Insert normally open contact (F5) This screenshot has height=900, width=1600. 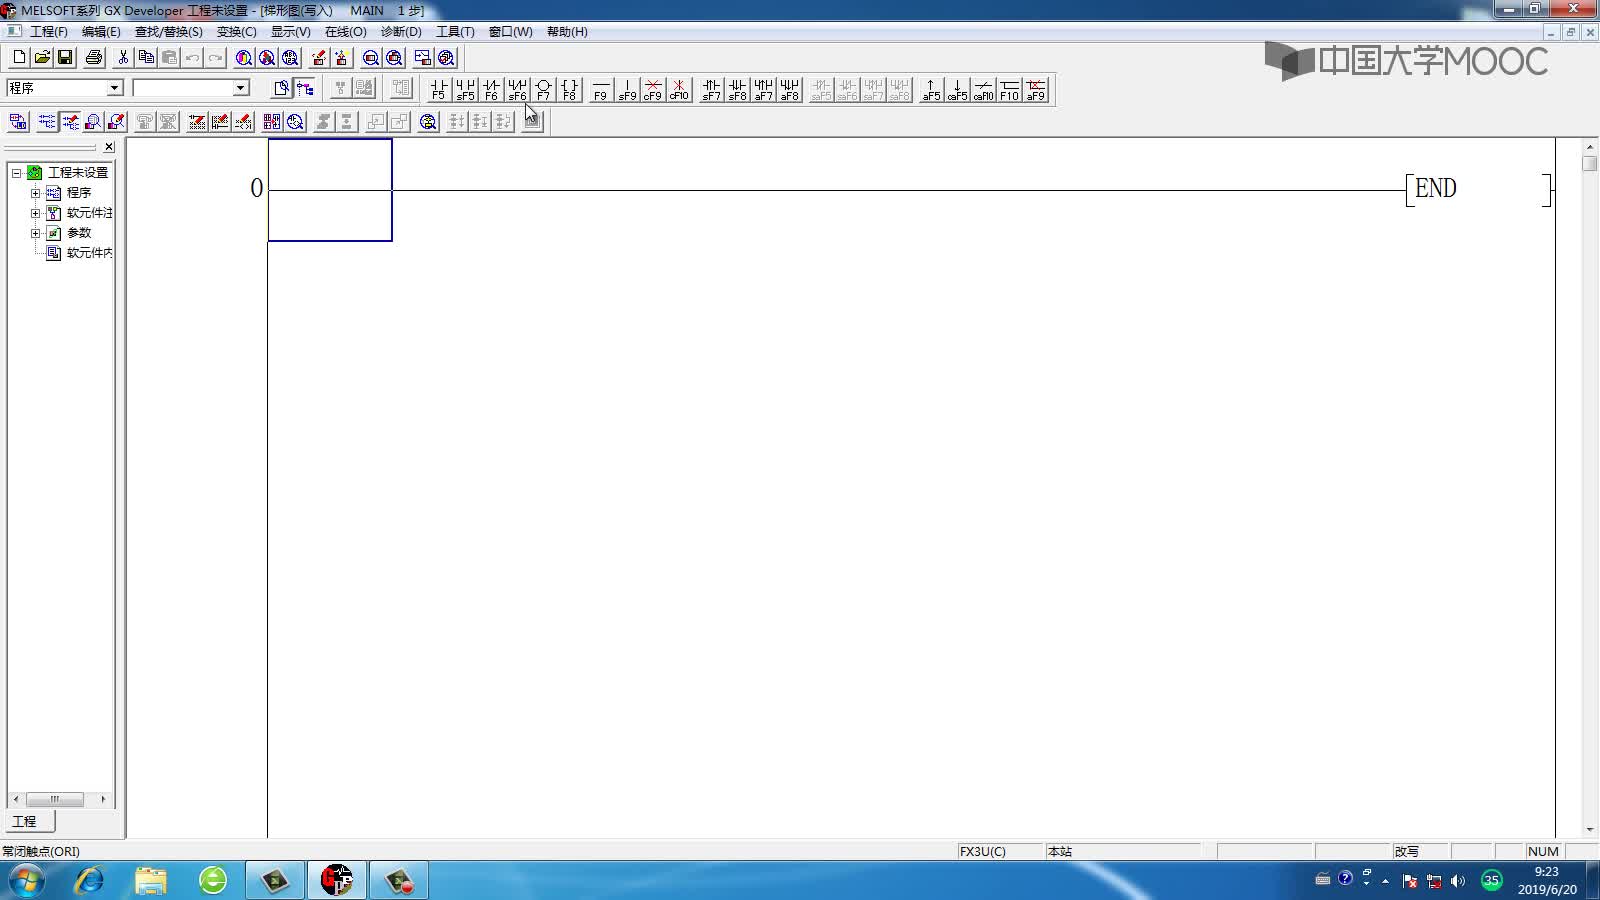(x=438, y=90)
